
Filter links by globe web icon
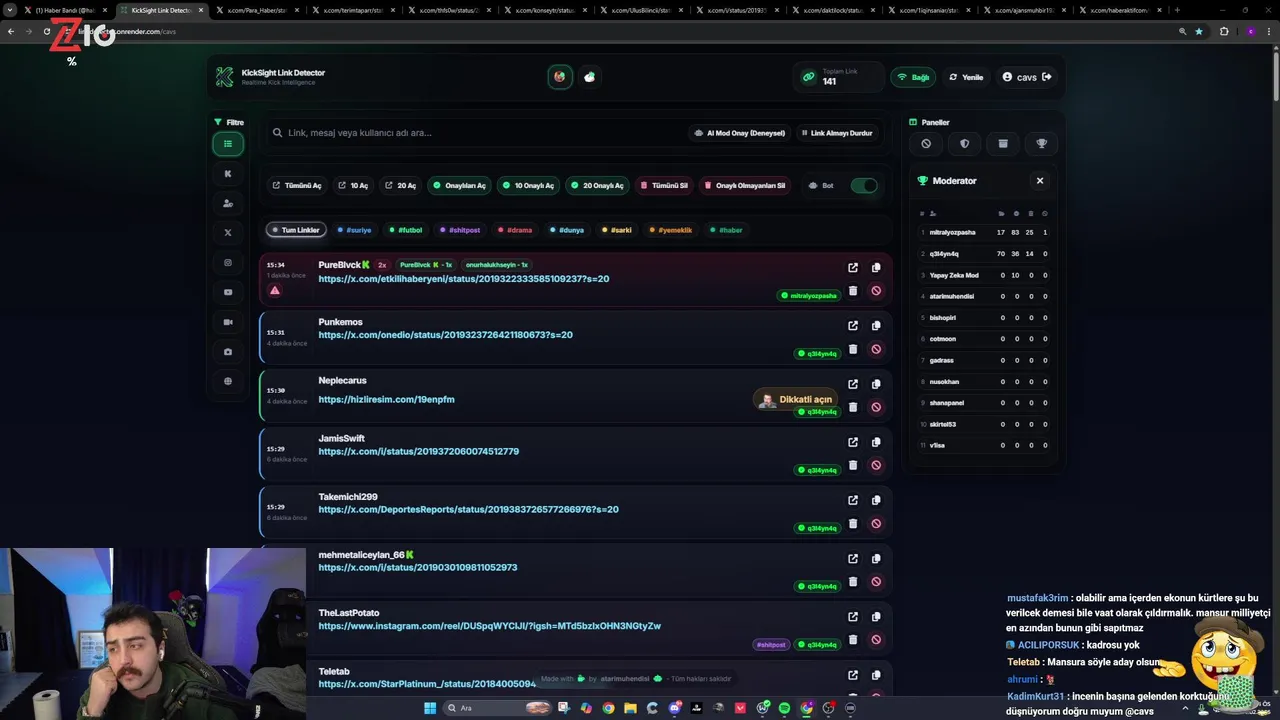point(228,381)
